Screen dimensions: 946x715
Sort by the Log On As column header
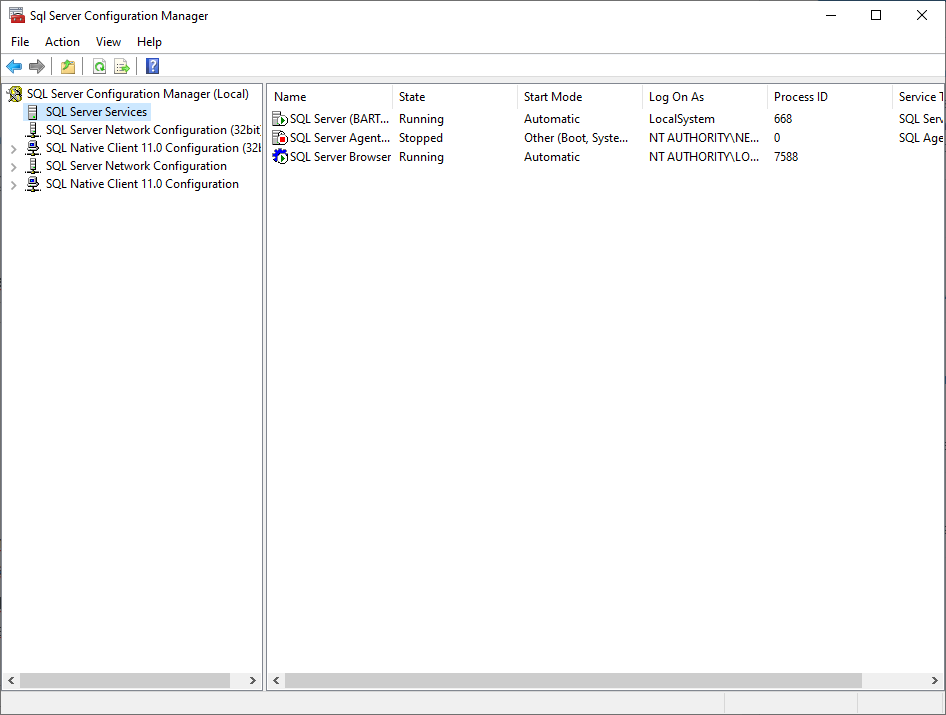(705, 97)
